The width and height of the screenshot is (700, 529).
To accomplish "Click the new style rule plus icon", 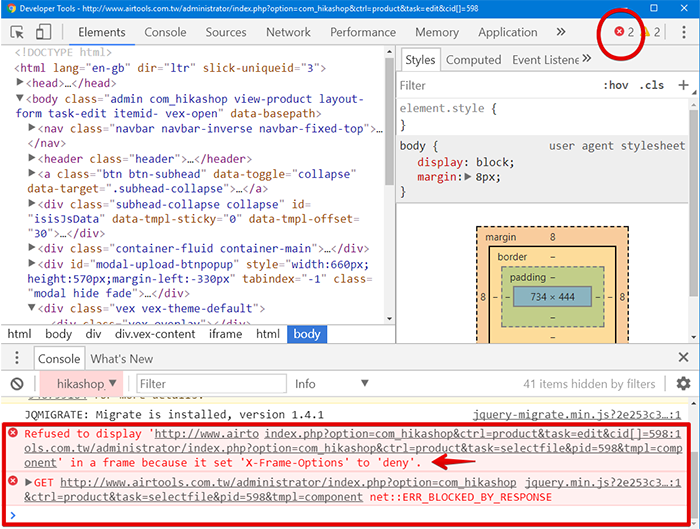I will (x=684, y=86).
